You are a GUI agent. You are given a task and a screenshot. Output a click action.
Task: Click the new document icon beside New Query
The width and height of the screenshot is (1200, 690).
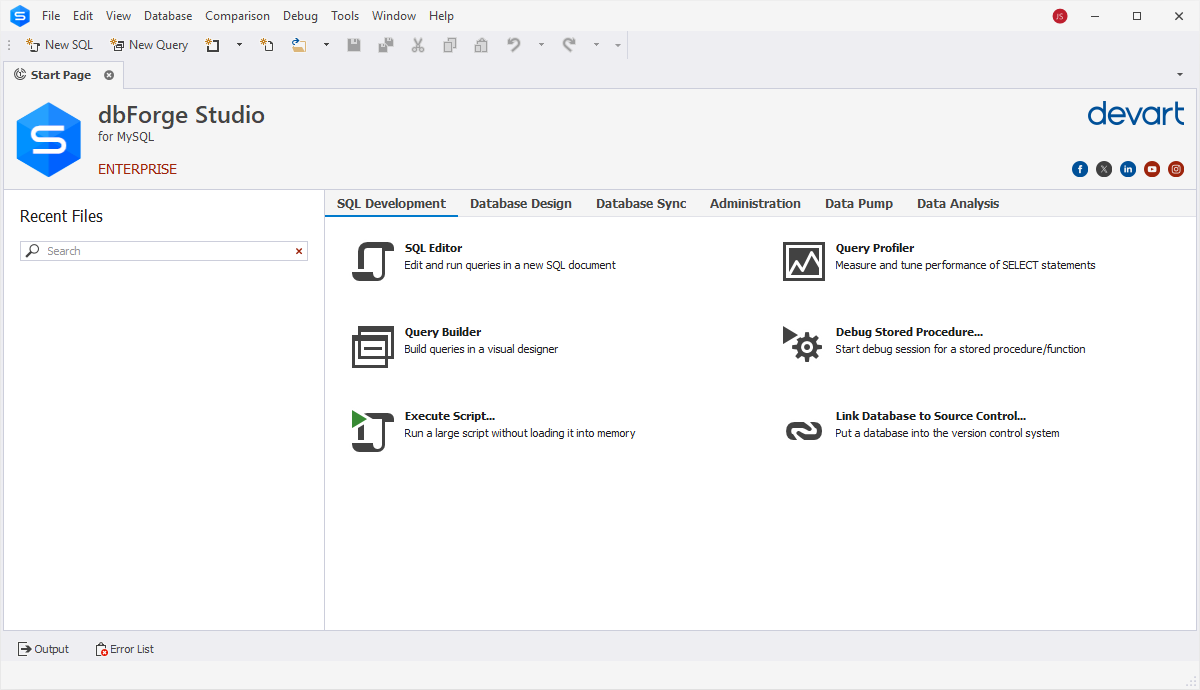coord(212,45)
